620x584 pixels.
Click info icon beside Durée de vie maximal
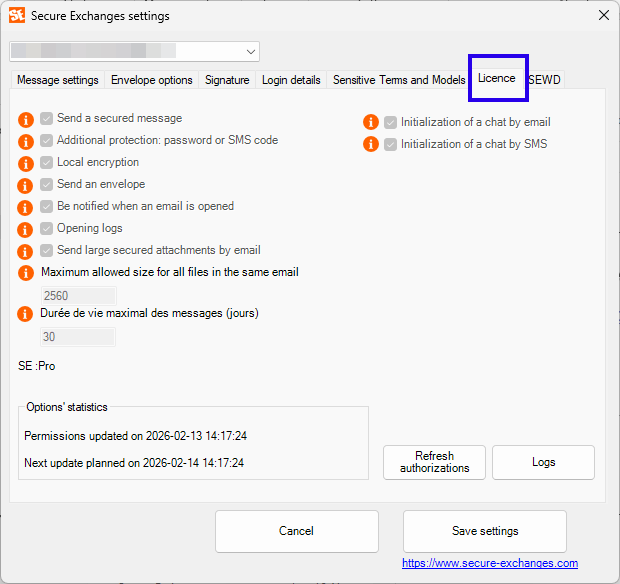coord(25,314)
